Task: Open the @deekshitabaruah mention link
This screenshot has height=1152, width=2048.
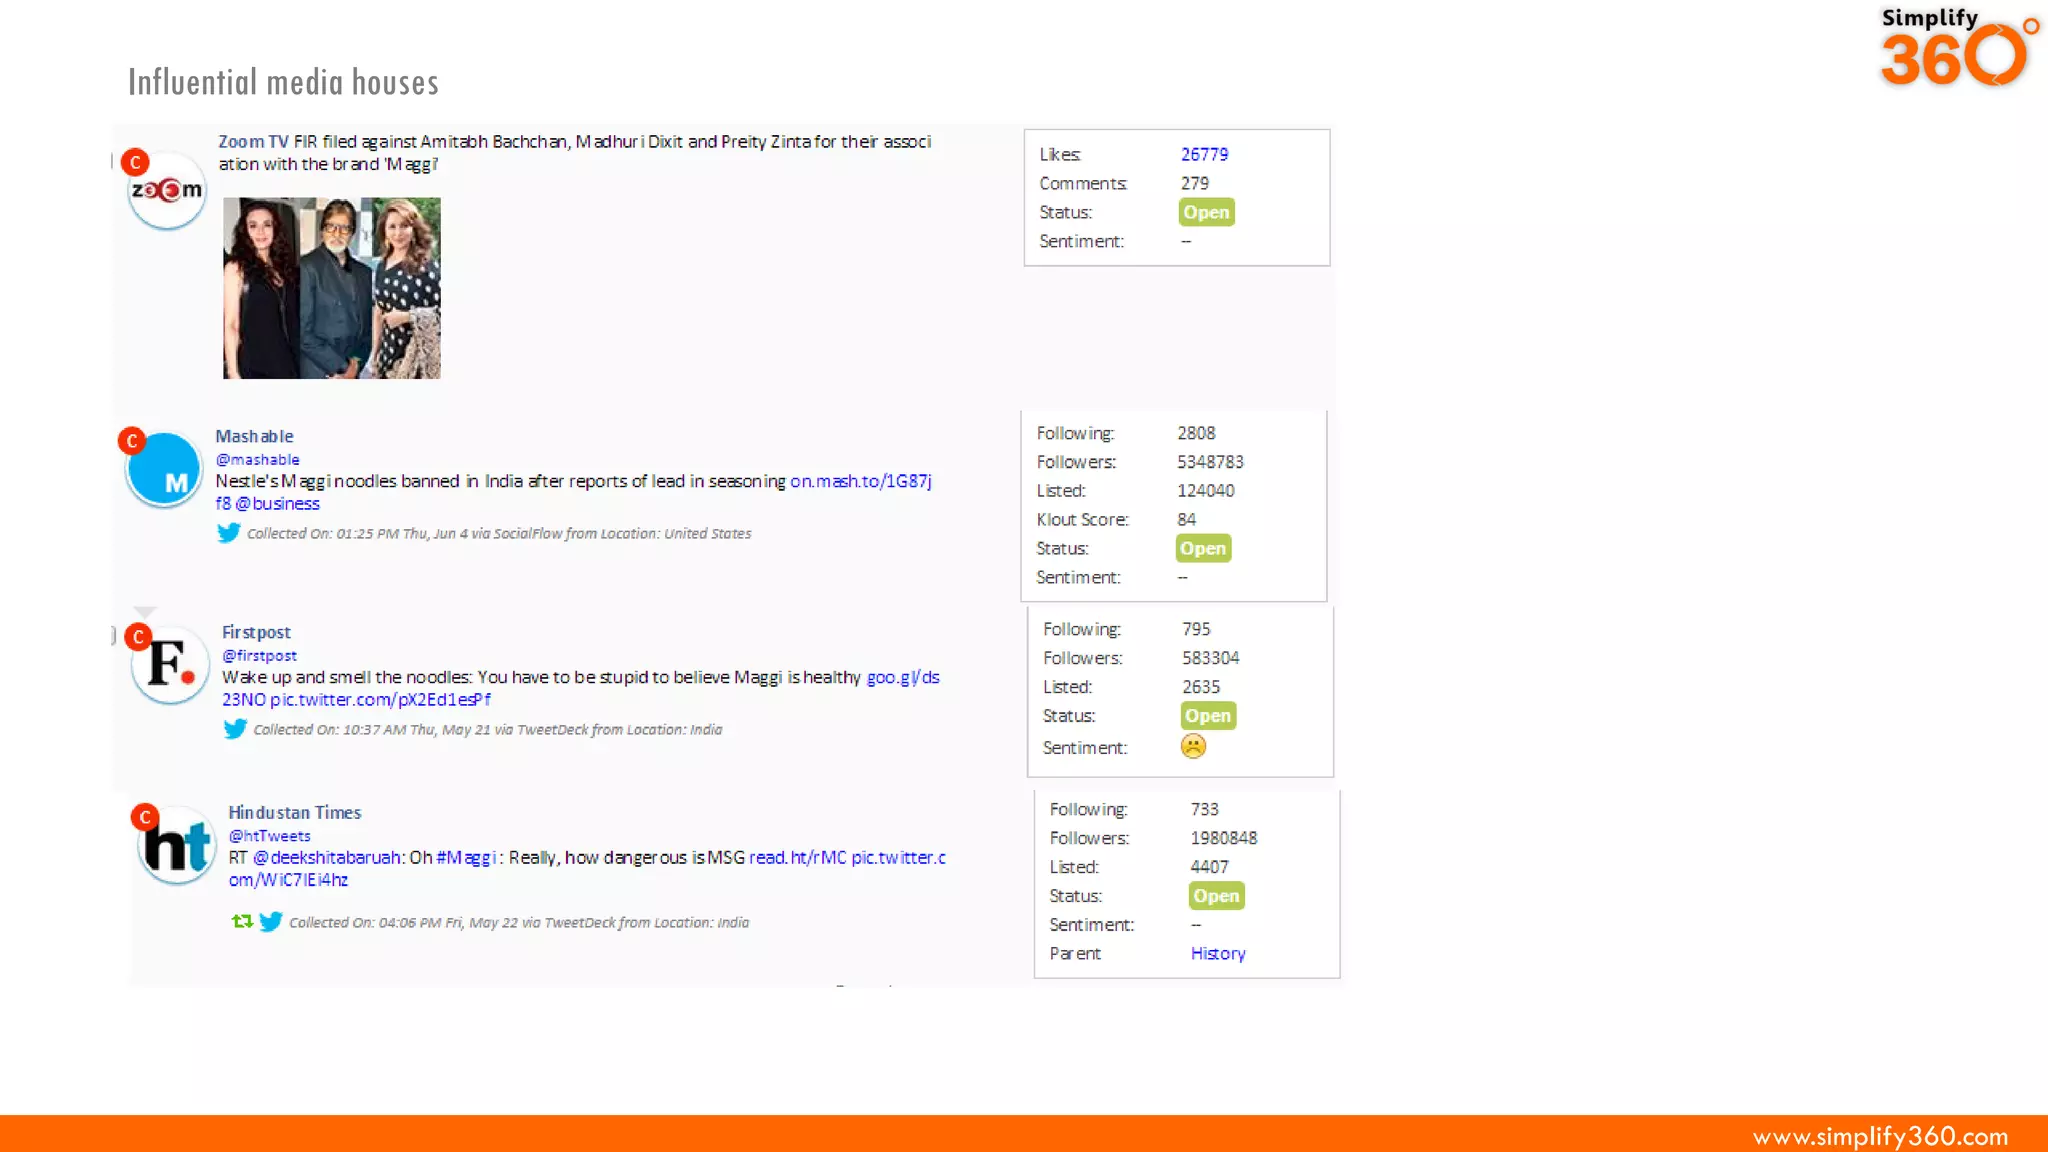Action: click(327, 857)
